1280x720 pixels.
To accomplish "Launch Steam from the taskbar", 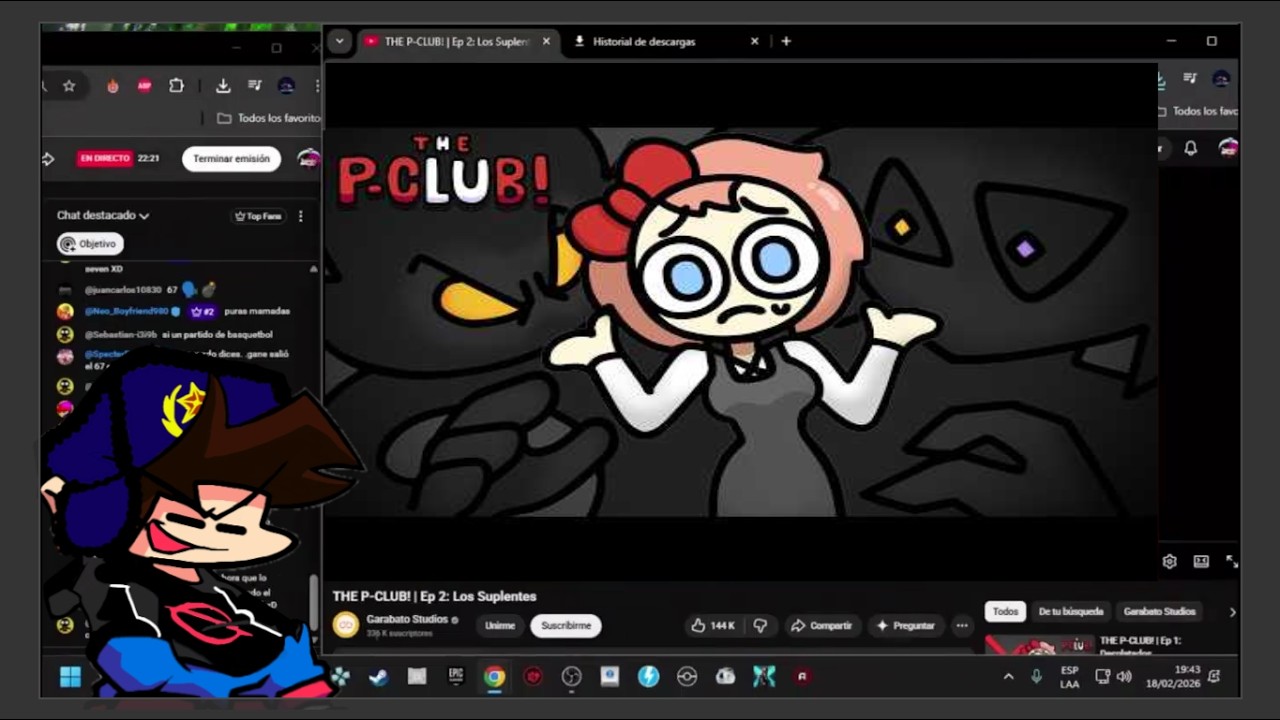I will [378, 677].
